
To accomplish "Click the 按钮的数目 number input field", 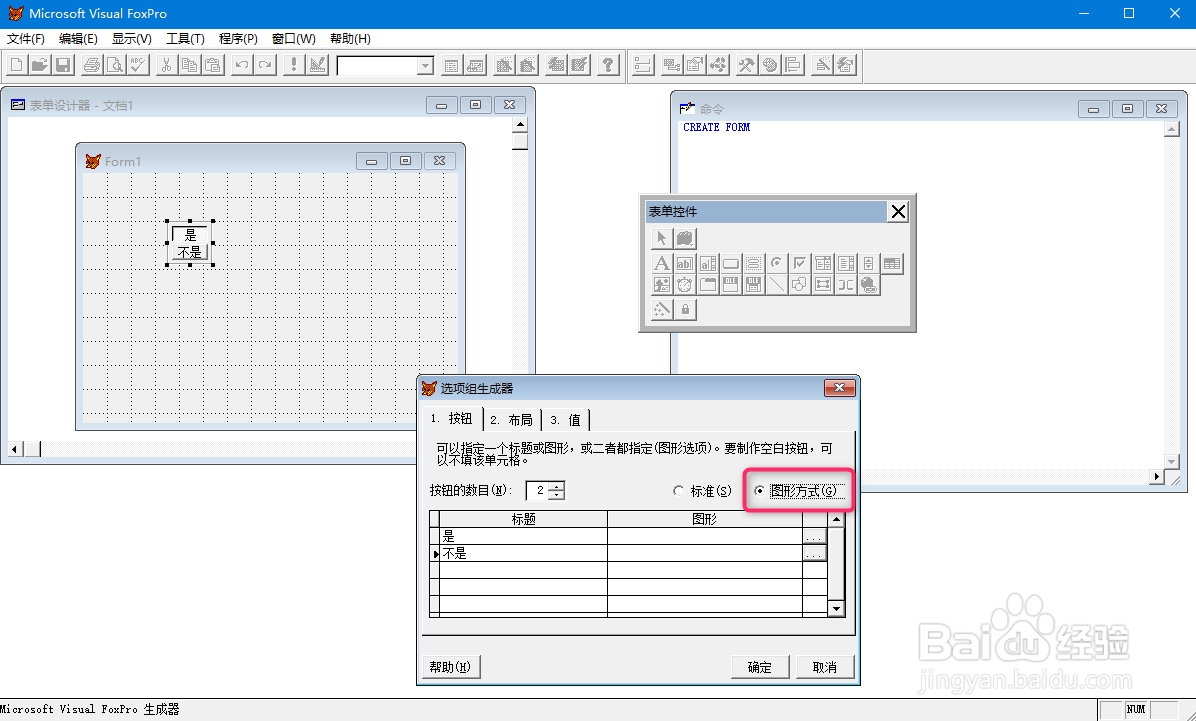I will click(x=539, y=491).
